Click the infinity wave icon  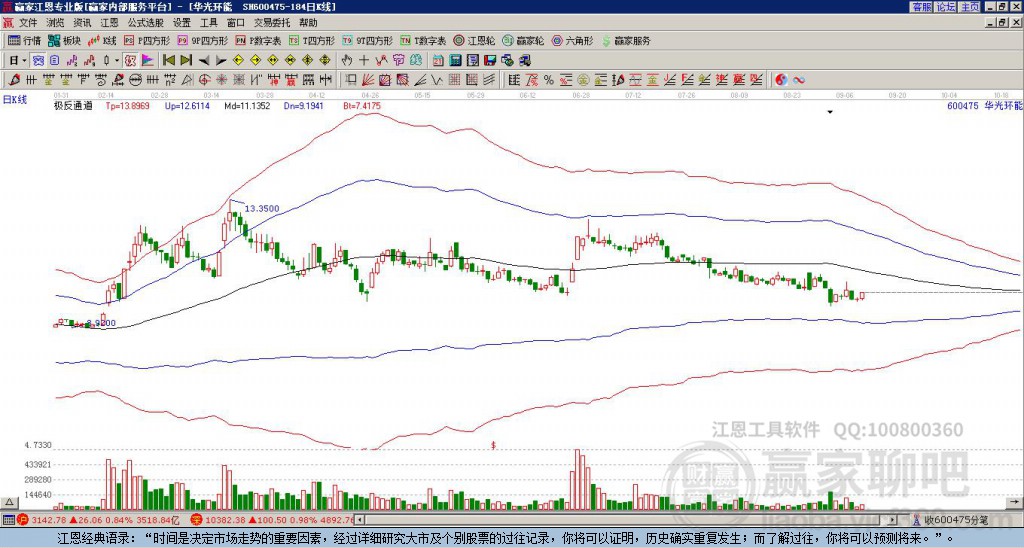(x=798, y=80)
